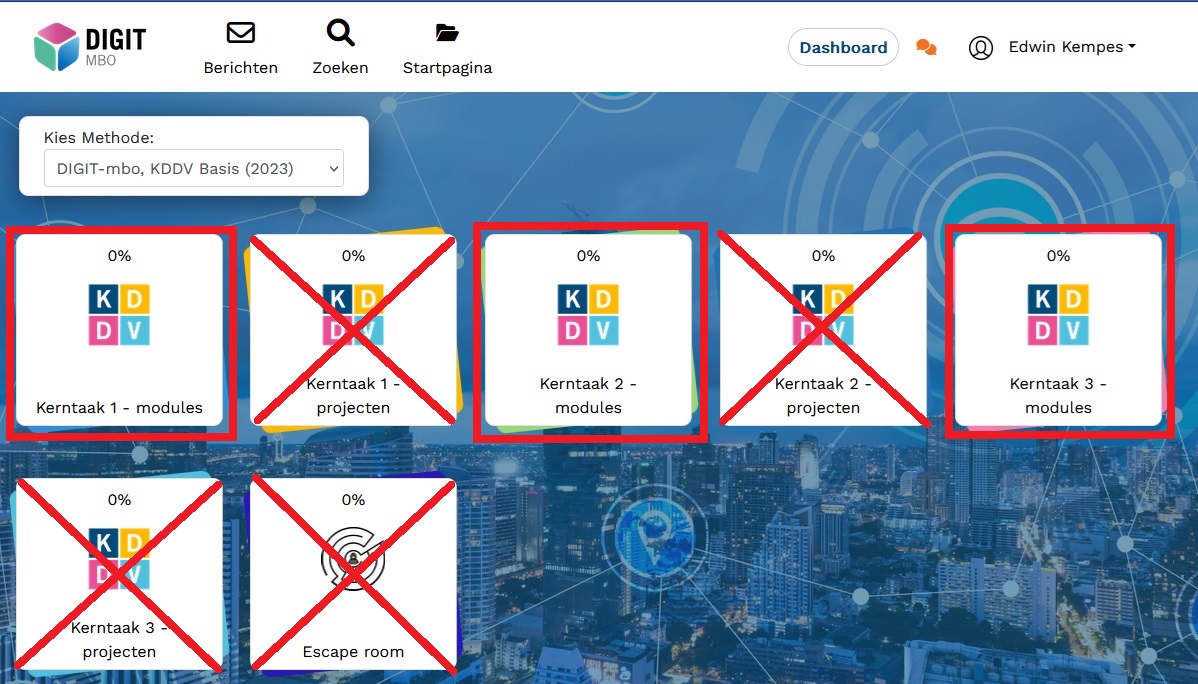Open the Kerntaak 3 - projecten tile
The width and height of the screenshot is (1198, 684).
pyautogui.click(x=119, y=575)
